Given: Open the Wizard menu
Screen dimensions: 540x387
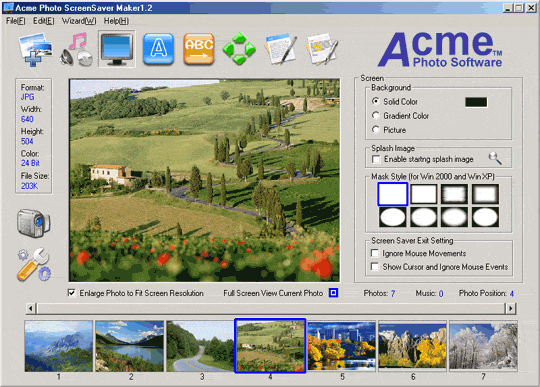Looking at the screenshot, I should [79, 21].
